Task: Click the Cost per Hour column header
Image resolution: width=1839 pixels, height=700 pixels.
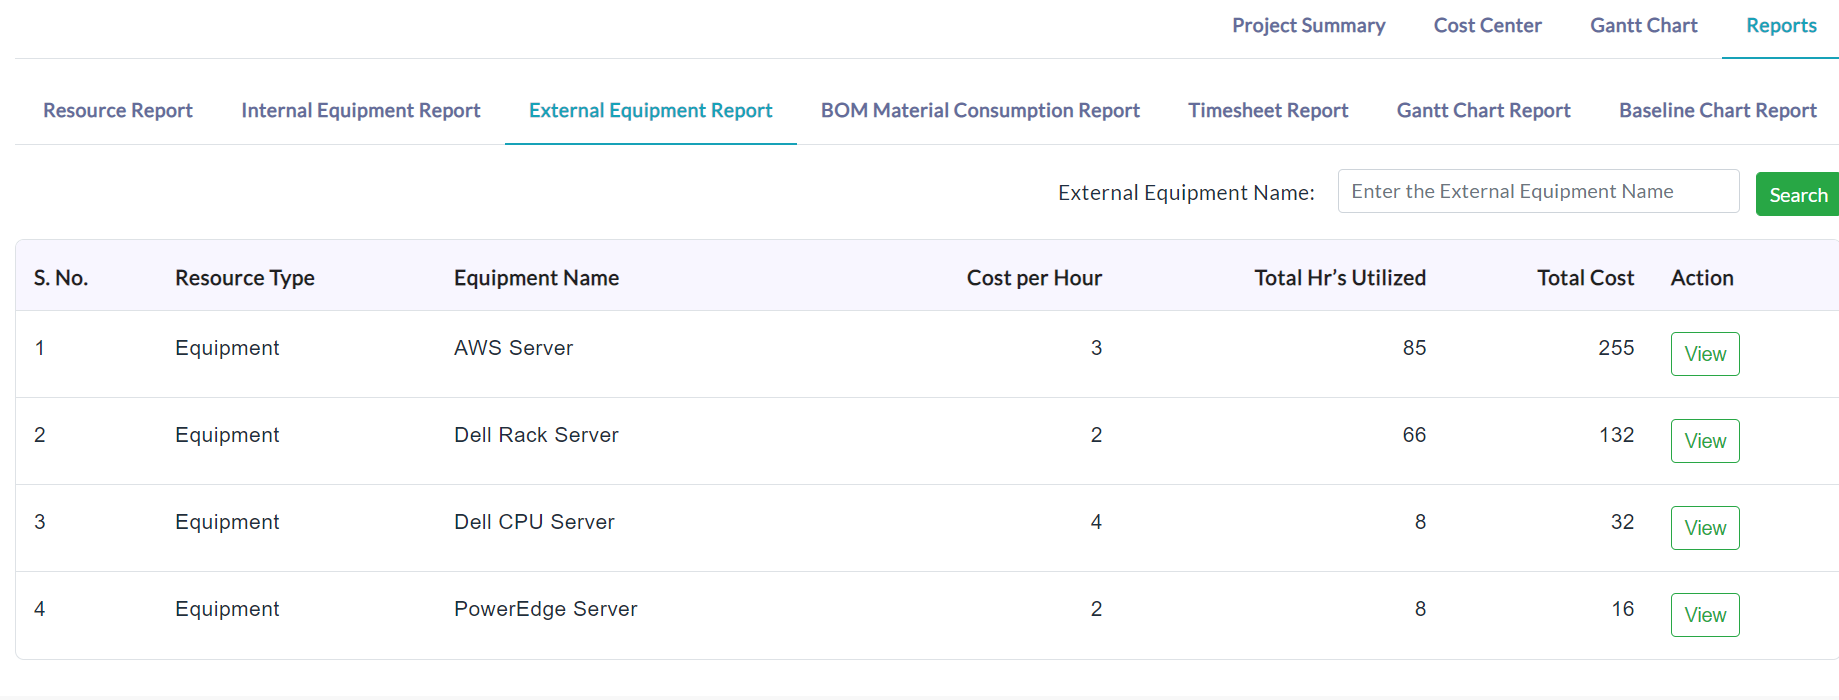Action: [x=1034, y=278]
